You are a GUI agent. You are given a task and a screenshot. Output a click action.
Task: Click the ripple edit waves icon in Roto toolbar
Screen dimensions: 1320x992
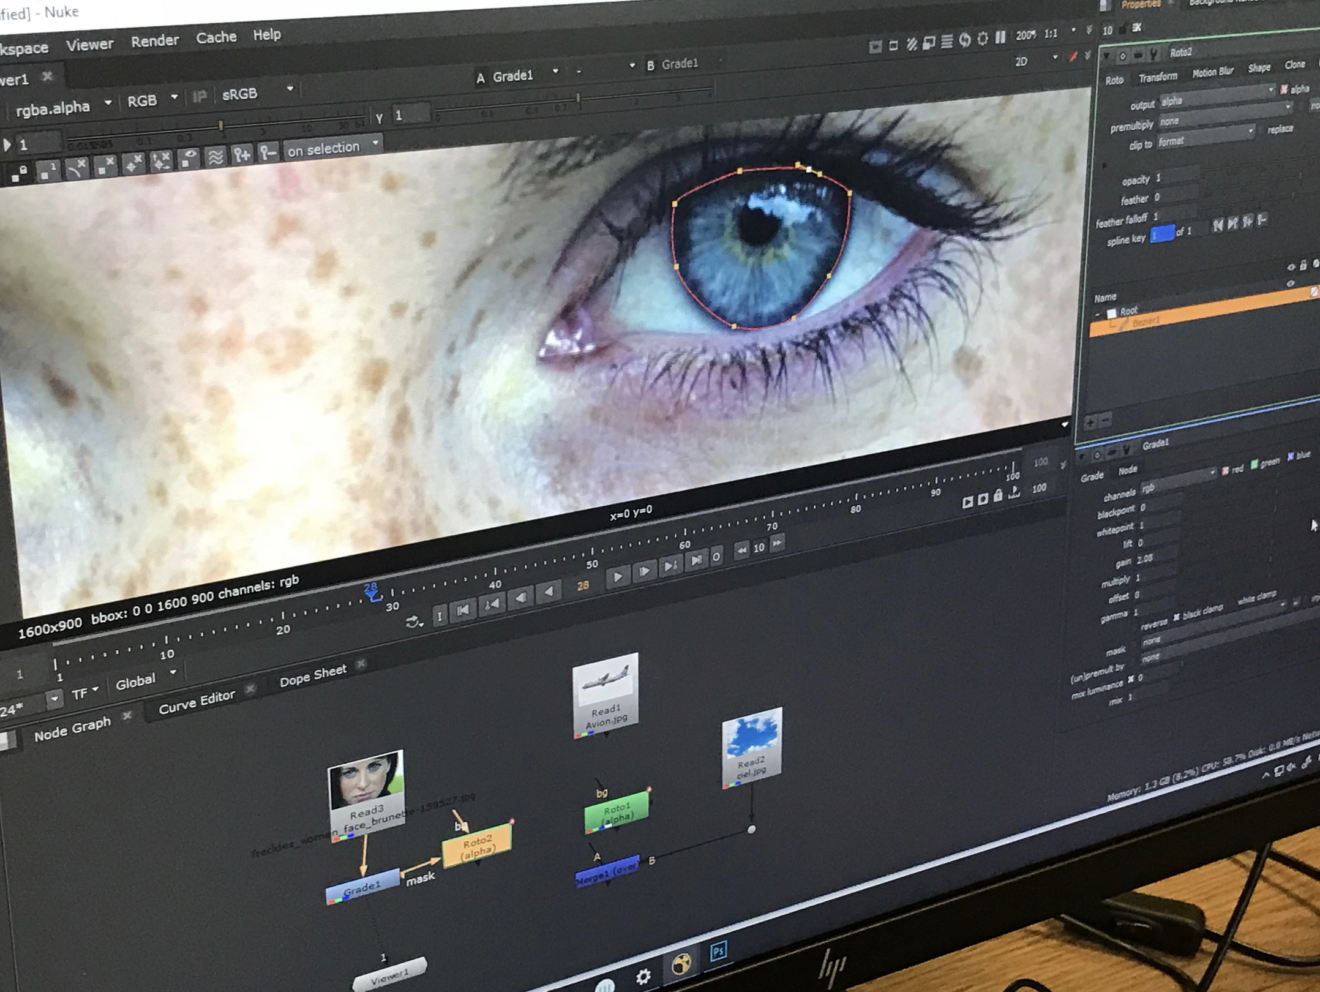click(x=215, y=156)
